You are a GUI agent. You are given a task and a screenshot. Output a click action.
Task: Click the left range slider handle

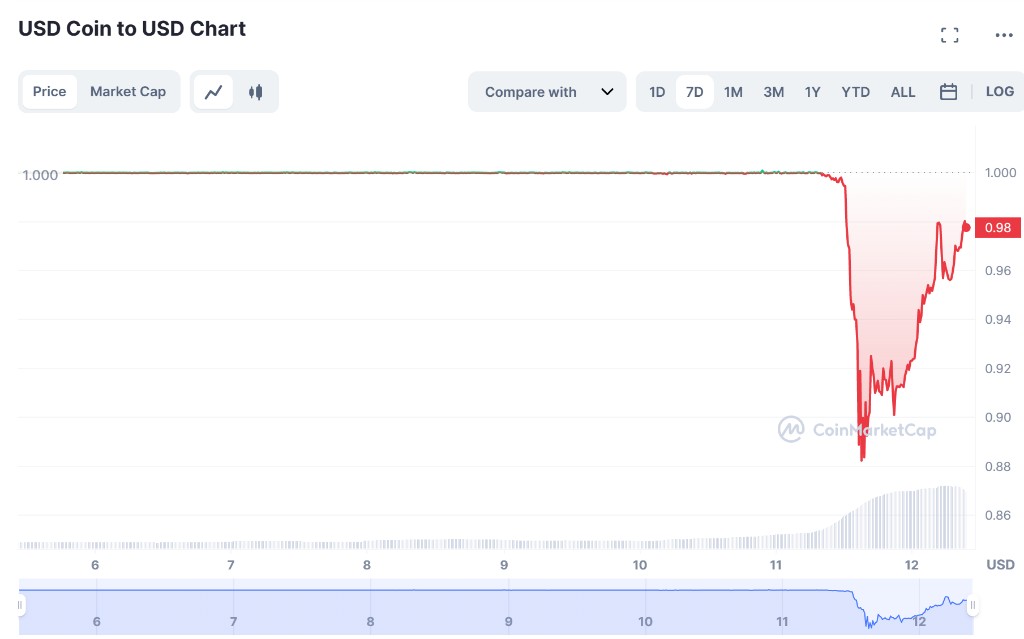(19, 606)
